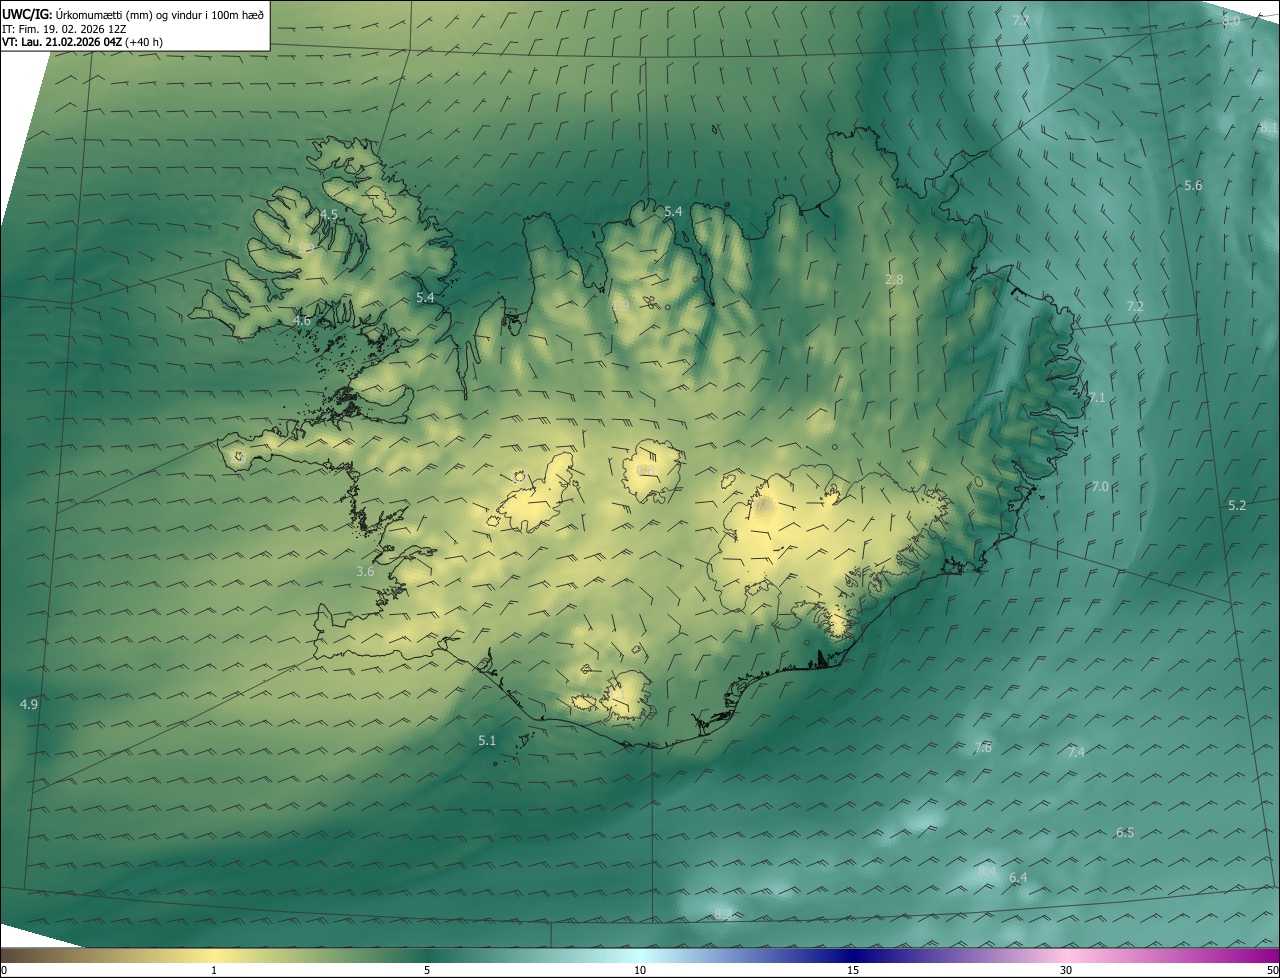The width and height of the screenshot is (1280, 978).
Task: Click the '30' tick on the color scale
Action: [1066, 970]
